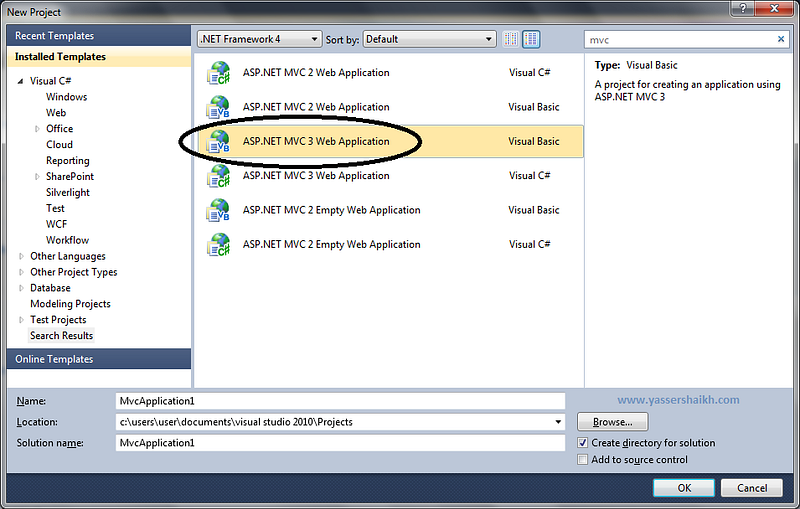Open the Recent Templates section
This screenshot has height=509, width=800.
click(x=99, y=36)
